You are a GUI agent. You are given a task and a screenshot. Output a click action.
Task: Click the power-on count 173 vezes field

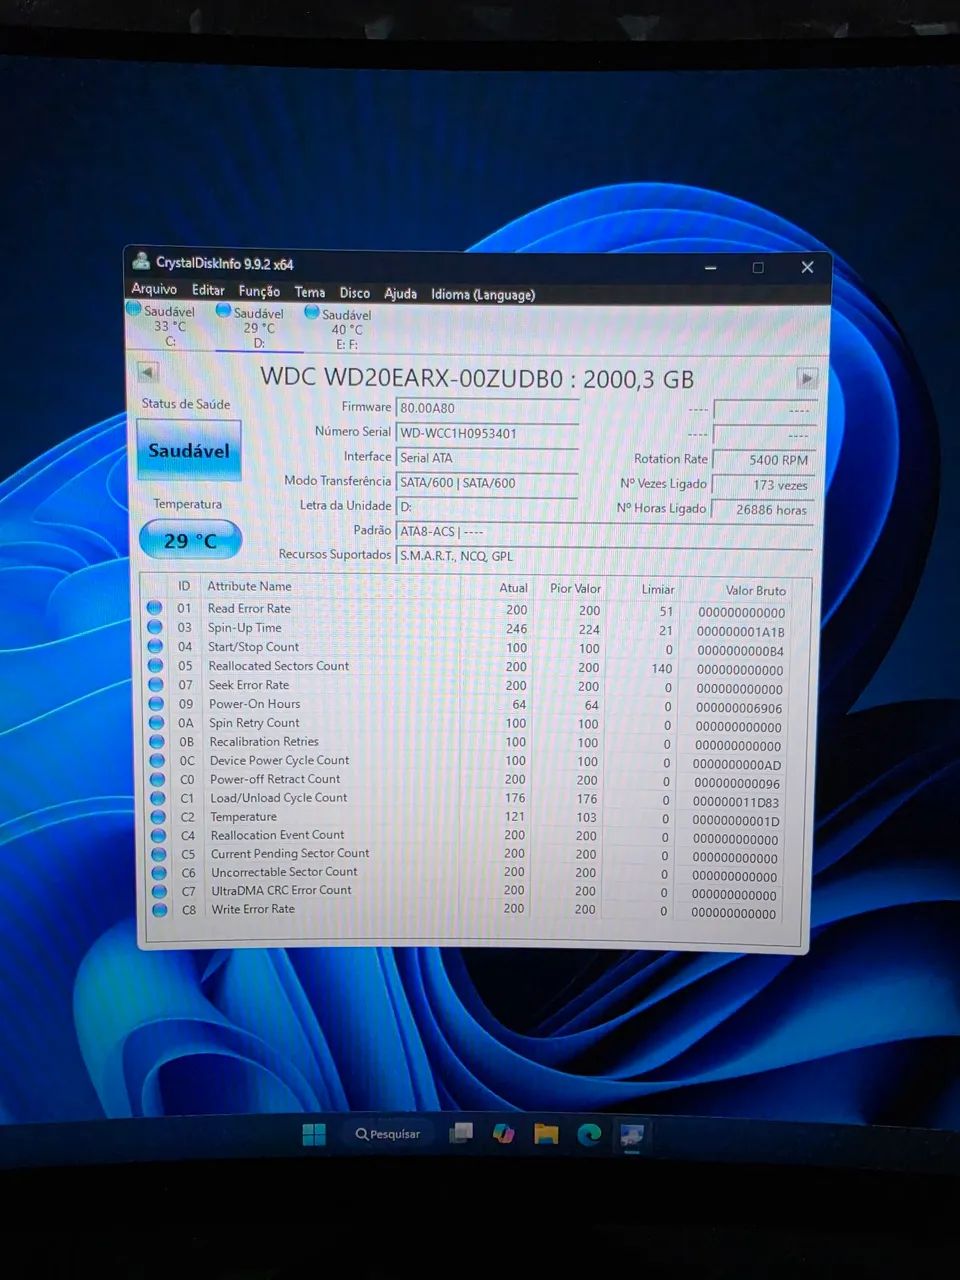tap(763, 485)
